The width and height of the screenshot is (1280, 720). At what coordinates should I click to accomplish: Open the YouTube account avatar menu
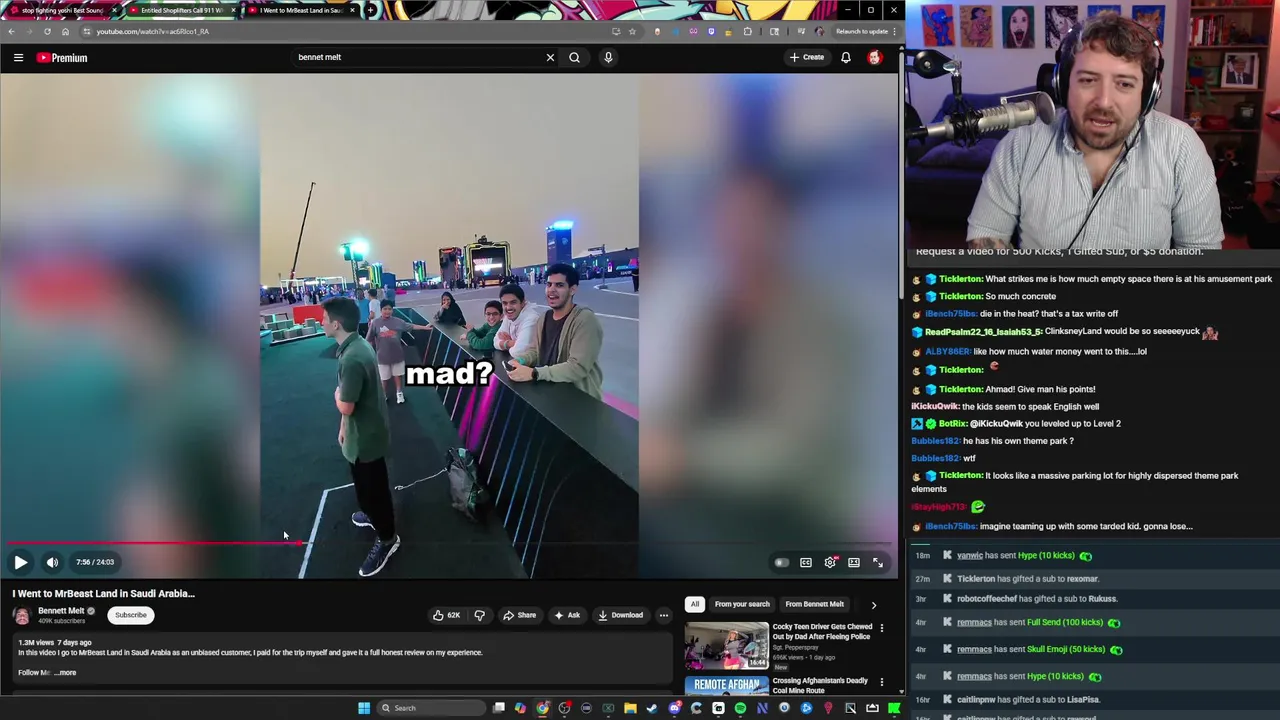(875, 57)
